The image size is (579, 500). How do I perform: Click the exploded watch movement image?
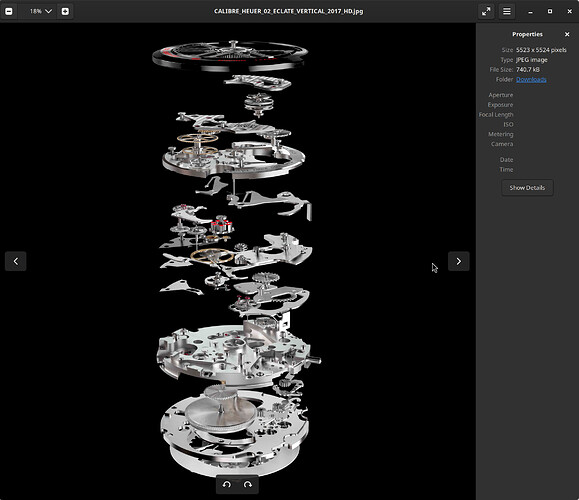[x=236, y=258]
